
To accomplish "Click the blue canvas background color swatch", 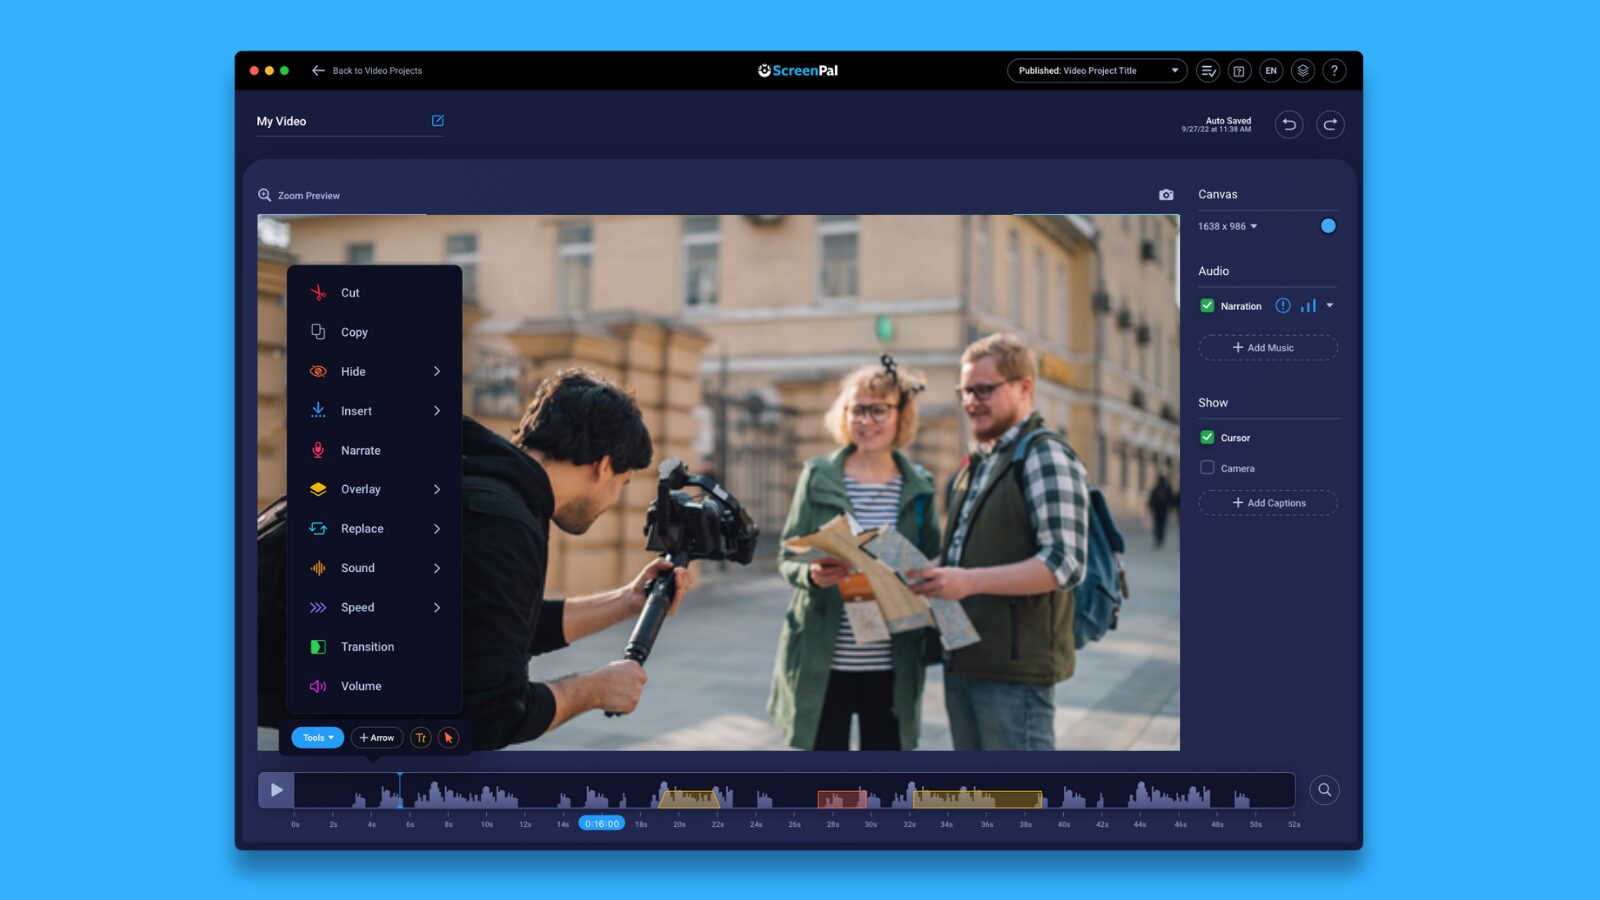I will point(1328,226).
